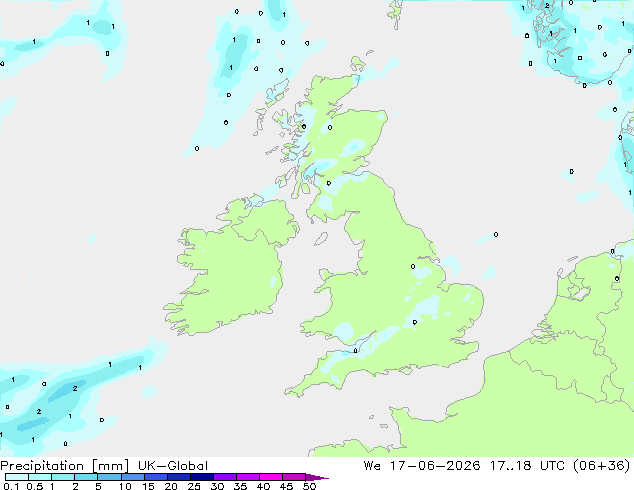Viewport: 634px width, 490px height.
Task: Select the 10–15 mm legend swatch
Action: [132, 477]
